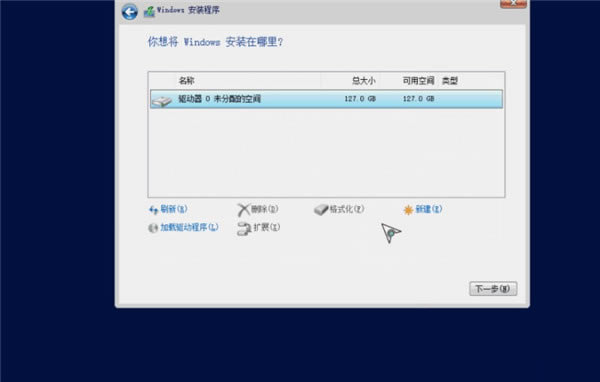Click the extend partition icon

tap(244, 229)
